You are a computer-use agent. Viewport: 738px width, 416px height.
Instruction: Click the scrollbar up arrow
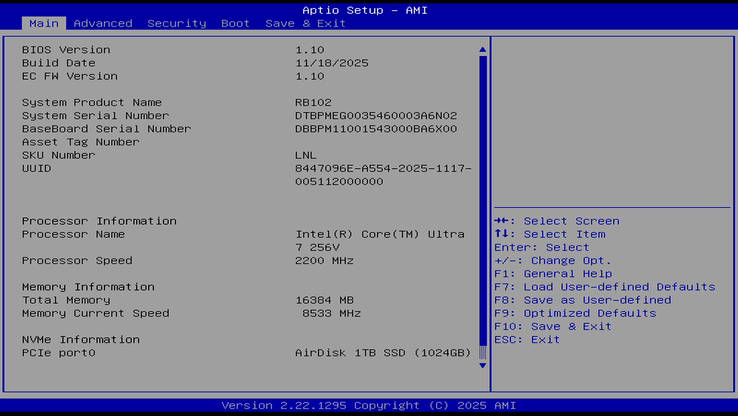point(482,49)
